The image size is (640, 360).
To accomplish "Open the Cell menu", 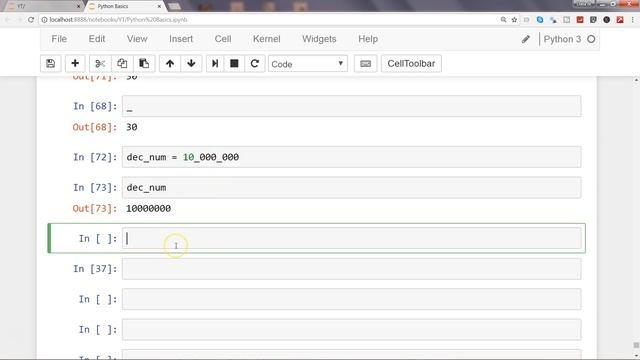I will [x=223, y=39].
